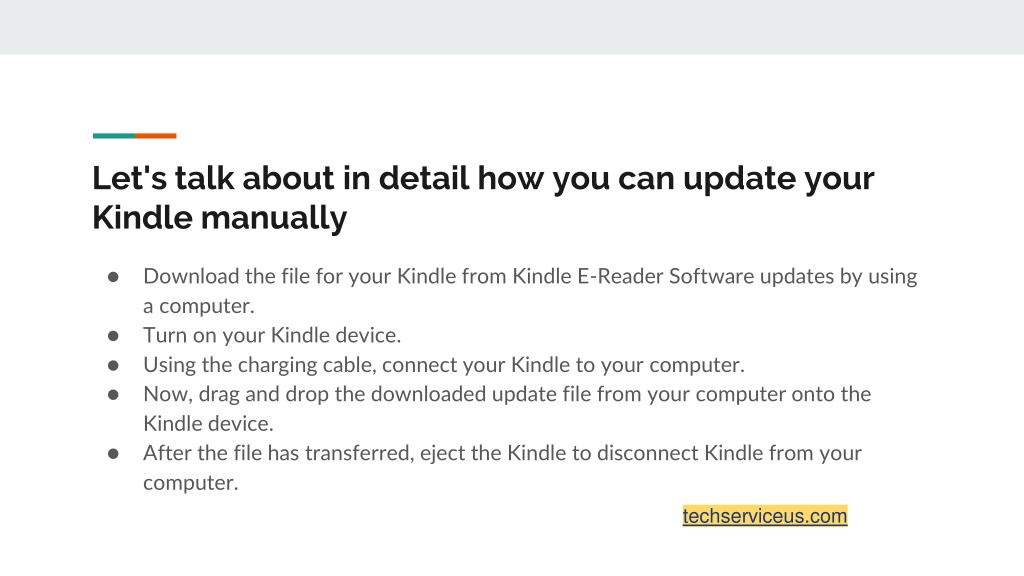Click the bullet dot before "After the file has transferred"
This screenshot has height=576, width=1024.
coord(113,453)
